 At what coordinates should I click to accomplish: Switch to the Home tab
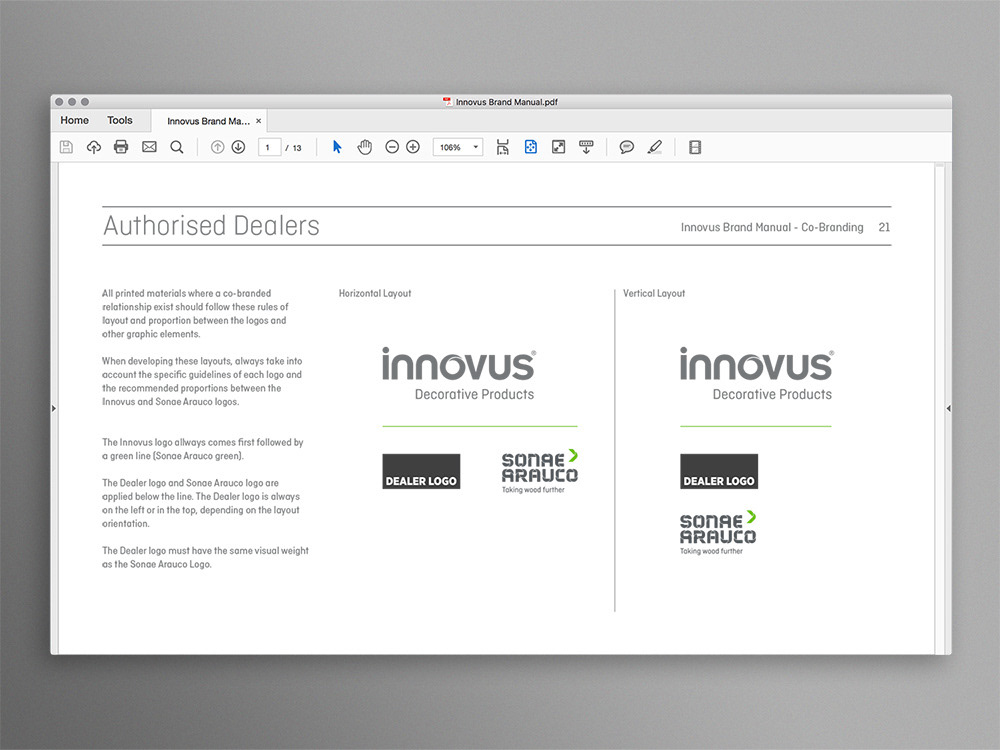[75, 120]
